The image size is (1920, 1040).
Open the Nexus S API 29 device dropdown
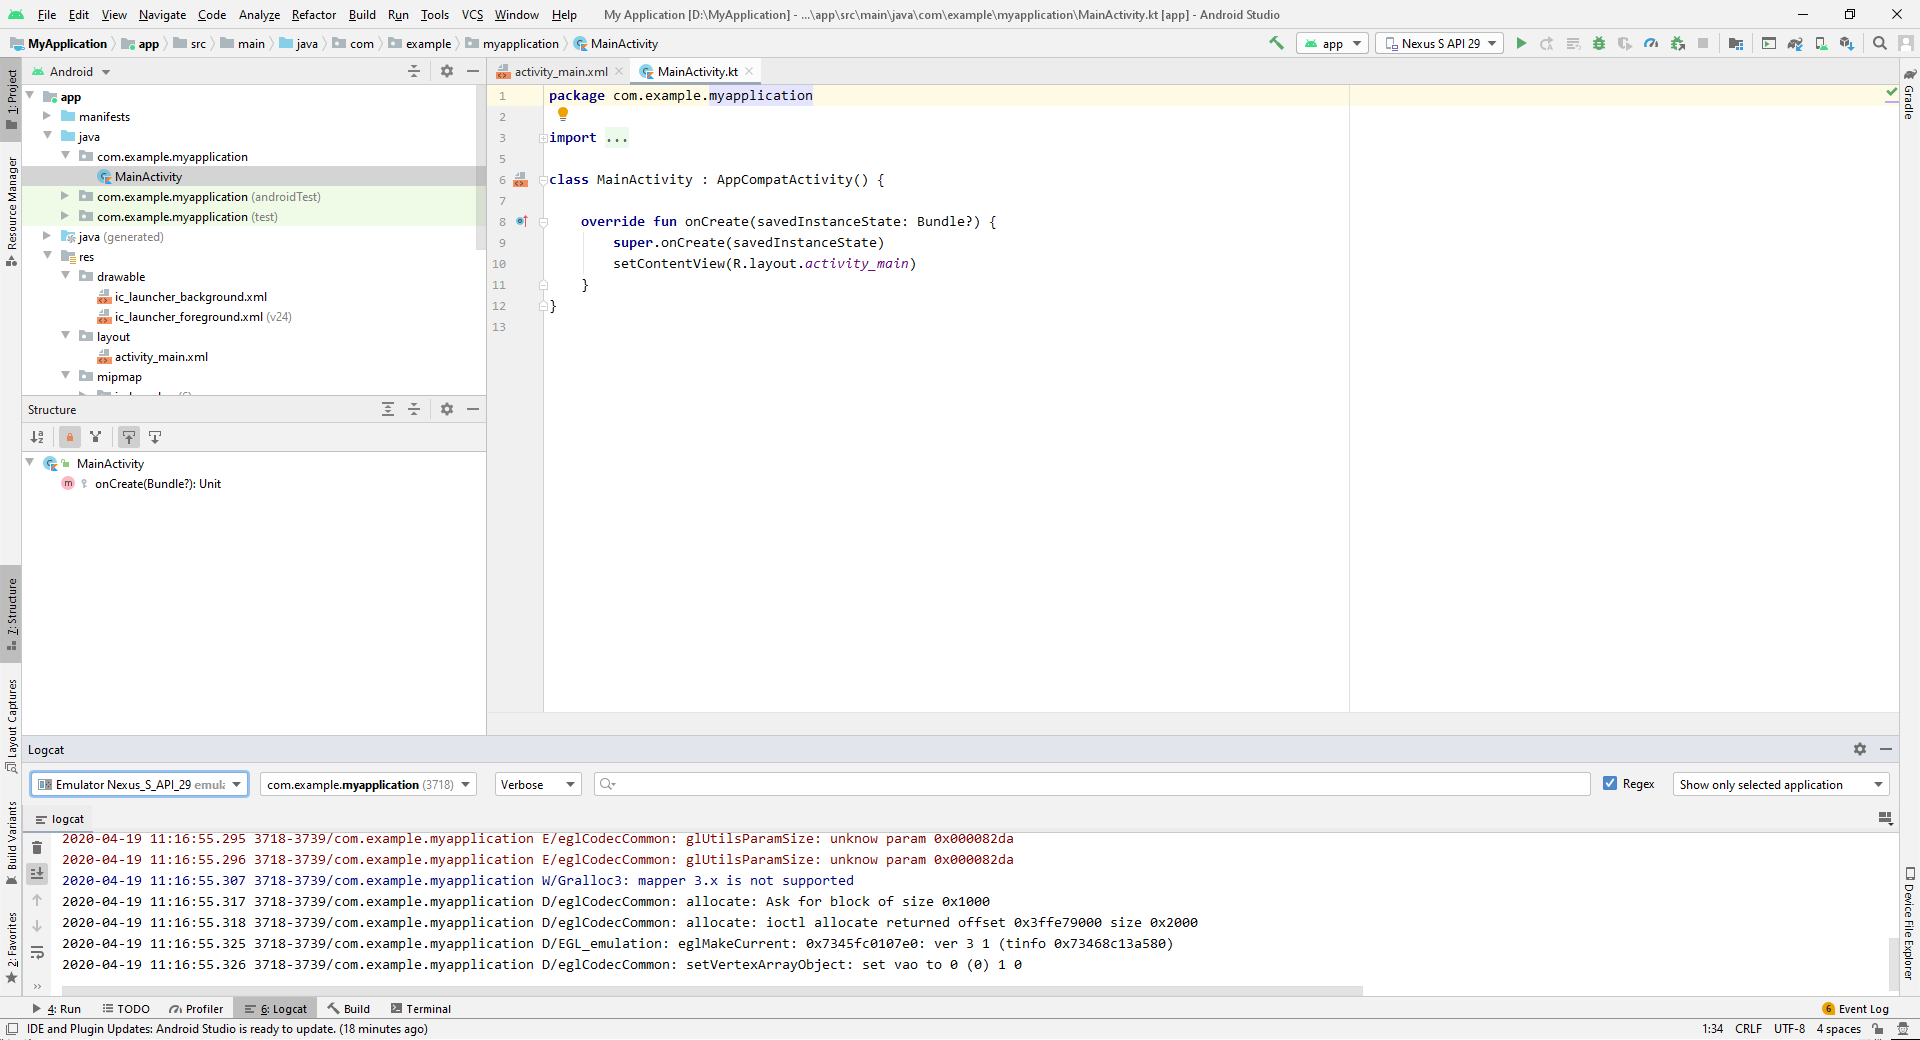(x=1439, y=44)
